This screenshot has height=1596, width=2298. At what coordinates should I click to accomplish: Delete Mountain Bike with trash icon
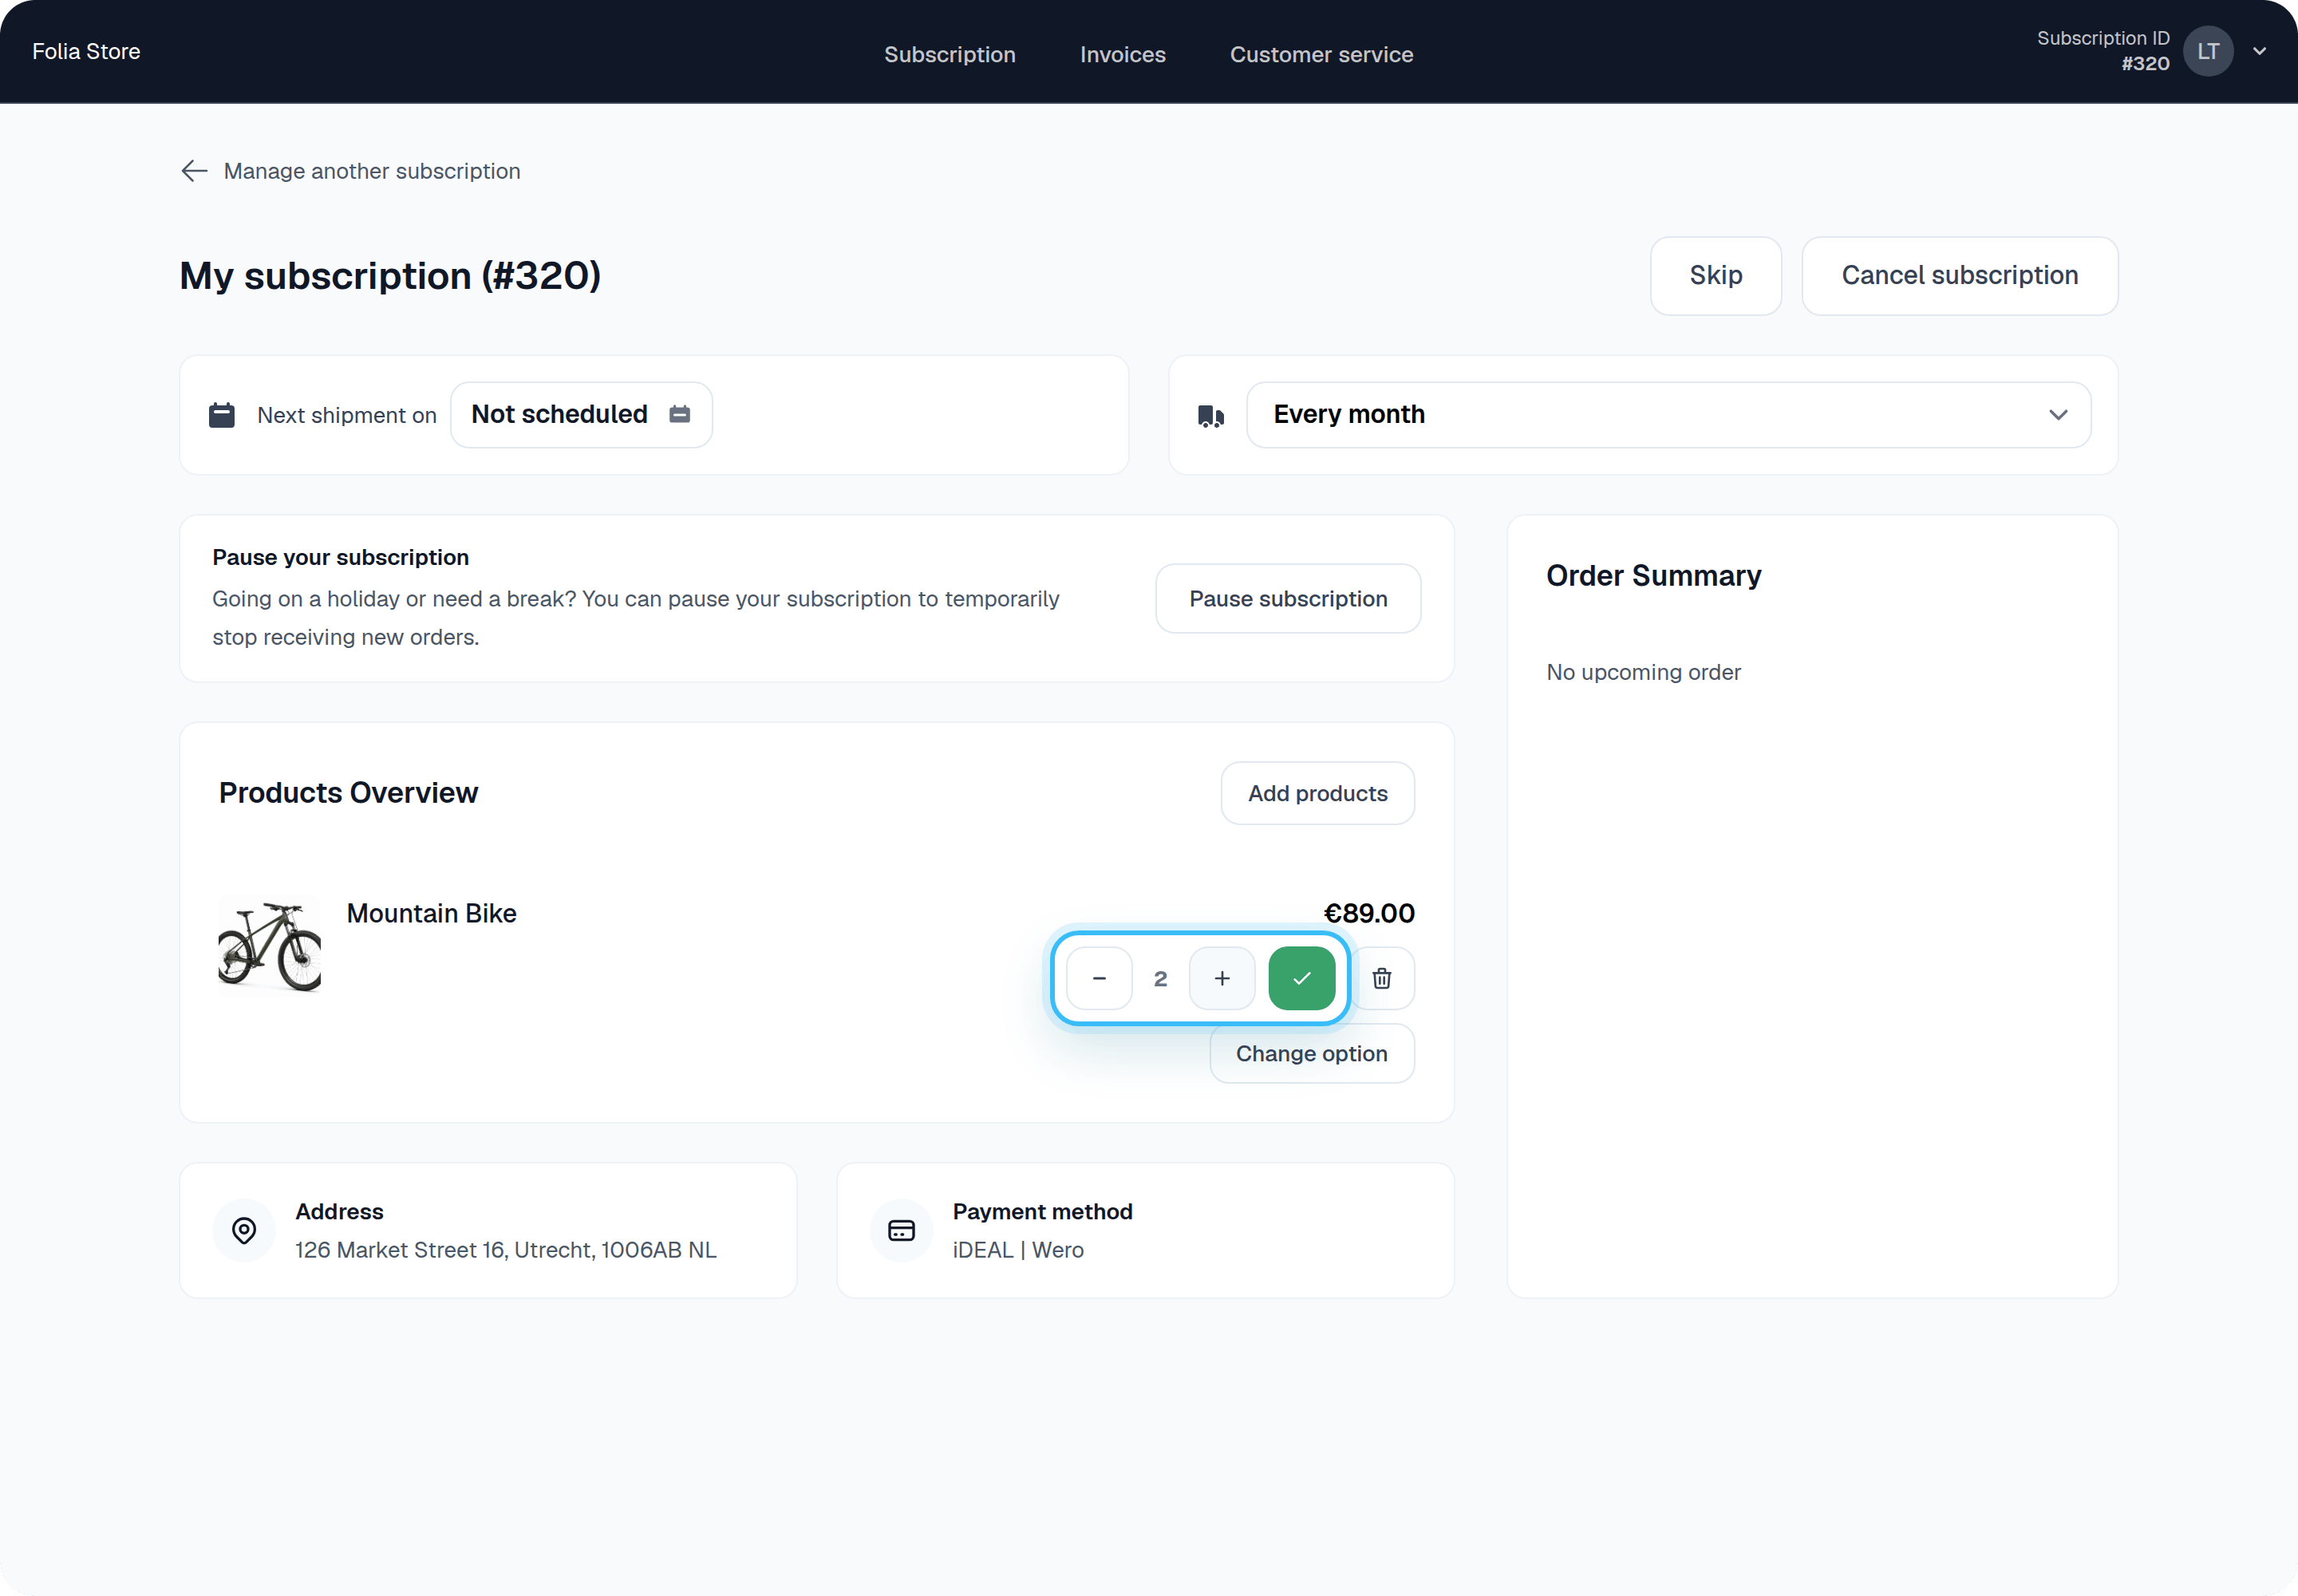coord(1382,978)
